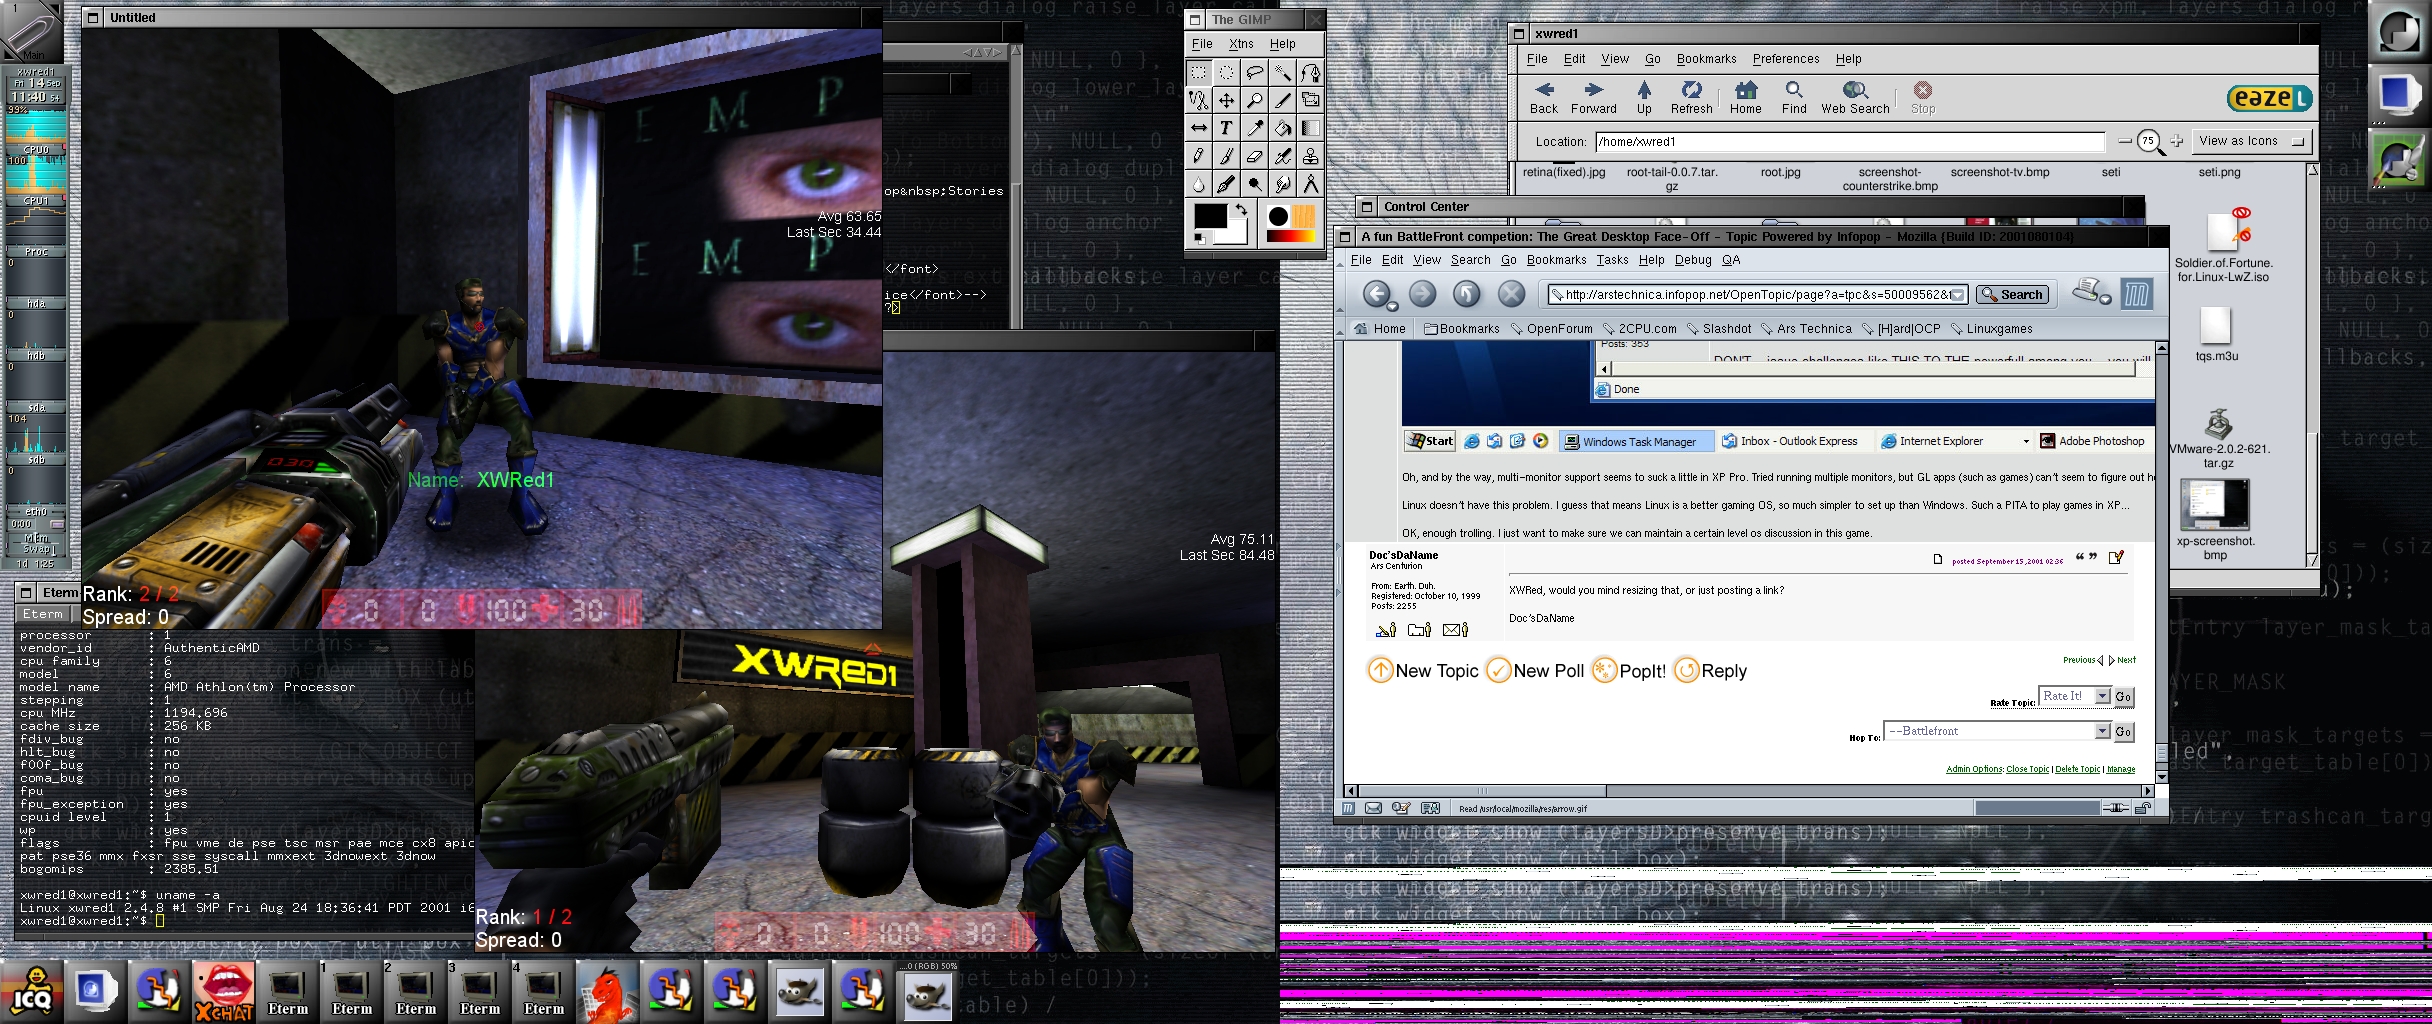Image resolution: width=2432 pixels, height=1024 pixels.
Task: Click Back button in Nautilus toolbar
Action: tap(1544, 98)
